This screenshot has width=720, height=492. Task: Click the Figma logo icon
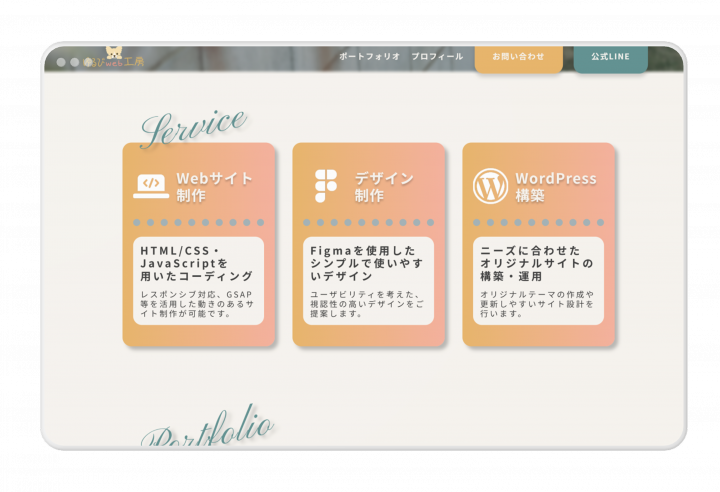326,186
